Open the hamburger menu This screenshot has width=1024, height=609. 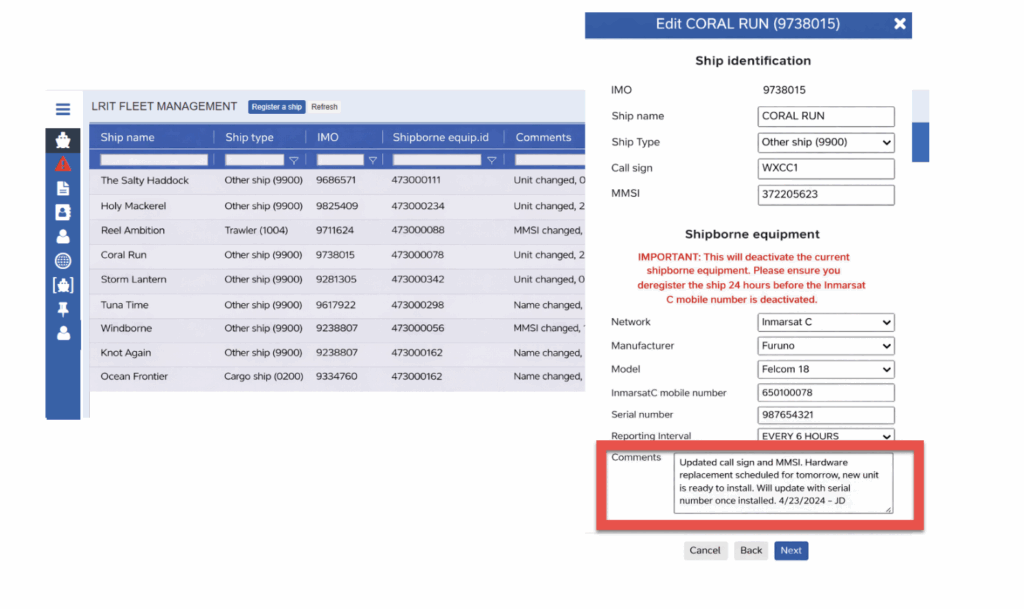[x=63, y=110]
